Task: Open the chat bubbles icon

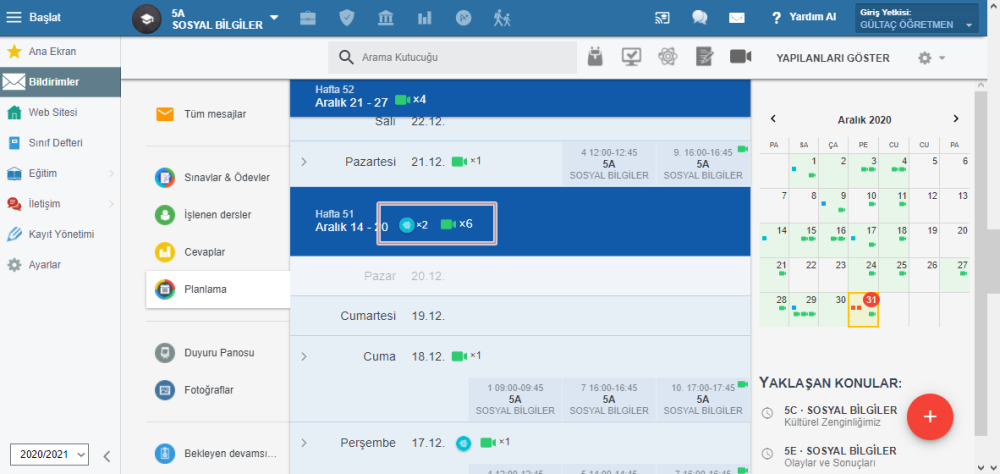Action: [x=700, y=18]
